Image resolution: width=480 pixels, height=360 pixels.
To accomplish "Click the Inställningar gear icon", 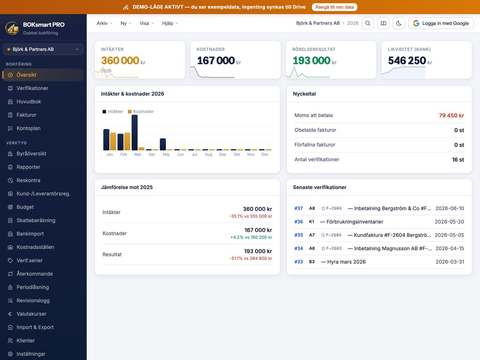I will tap(10, 354).
